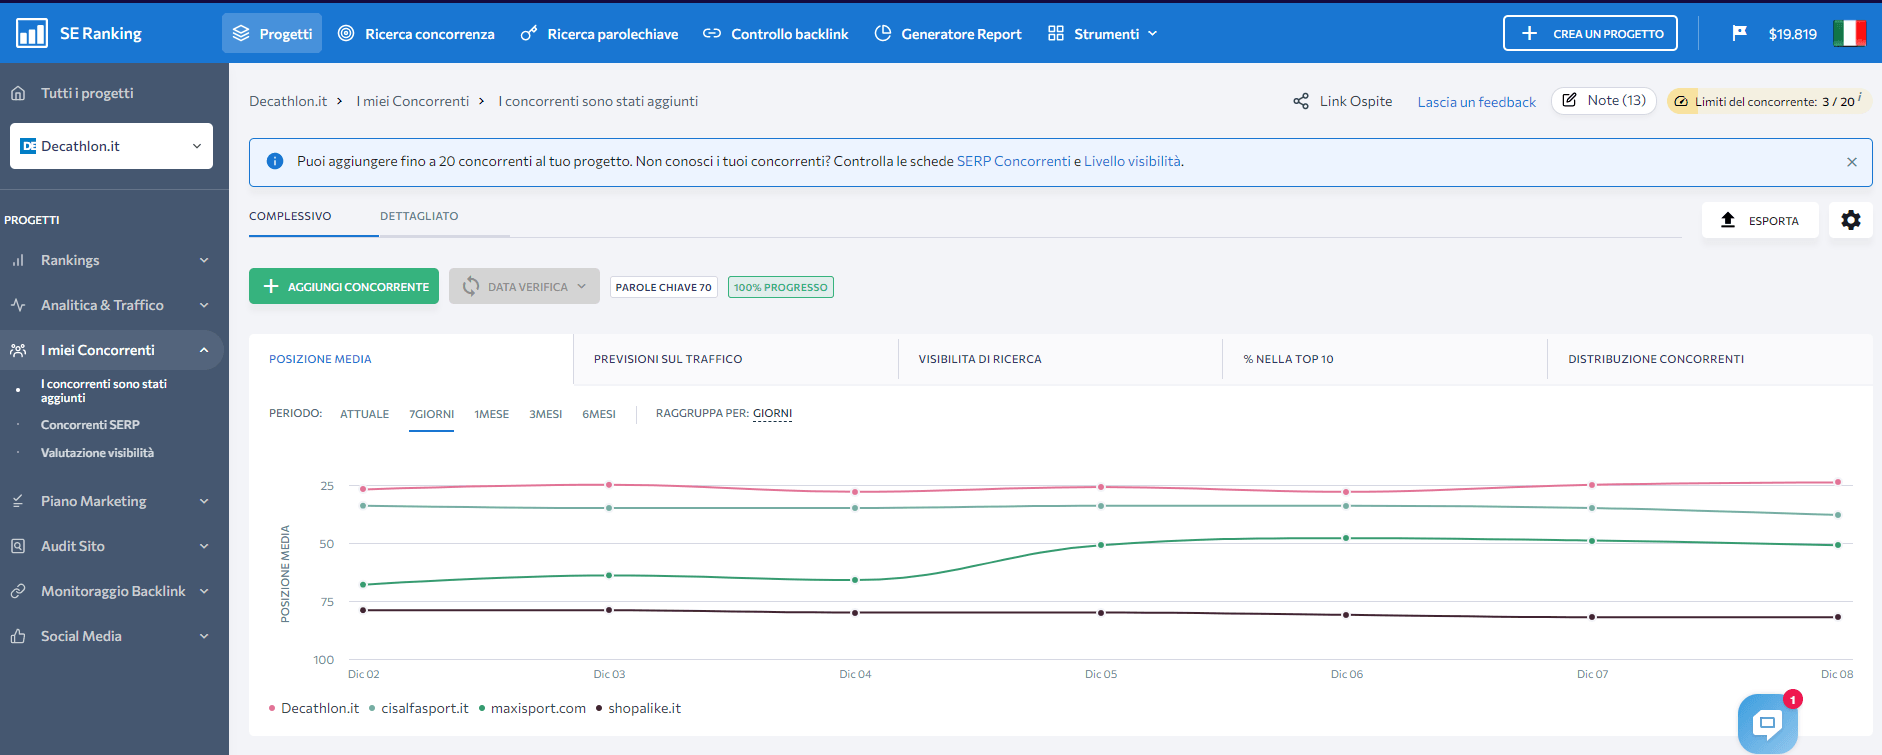Change the RAGGRUPPA PER GIORNI selector

772,414
